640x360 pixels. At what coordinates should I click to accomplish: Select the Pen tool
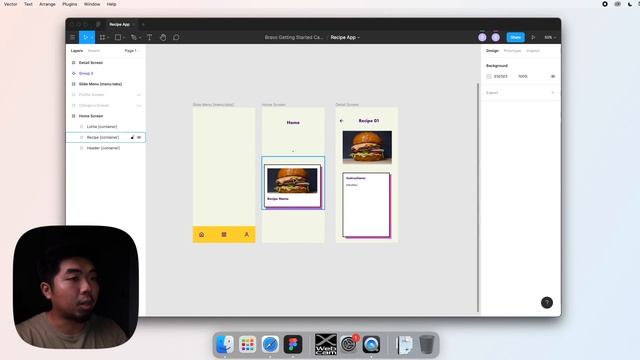pyautogui.click(x=133, y=37)
